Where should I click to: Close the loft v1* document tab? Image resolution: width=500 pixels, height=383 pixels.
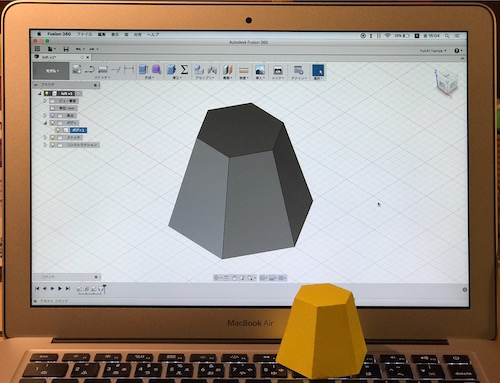tap(88, 57)
